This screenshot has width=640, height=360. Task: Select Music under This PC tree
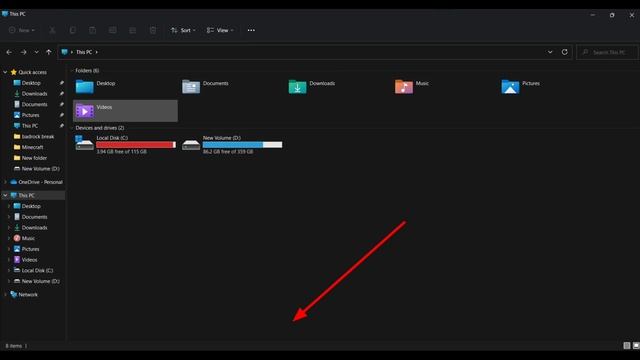coord(28,238)
